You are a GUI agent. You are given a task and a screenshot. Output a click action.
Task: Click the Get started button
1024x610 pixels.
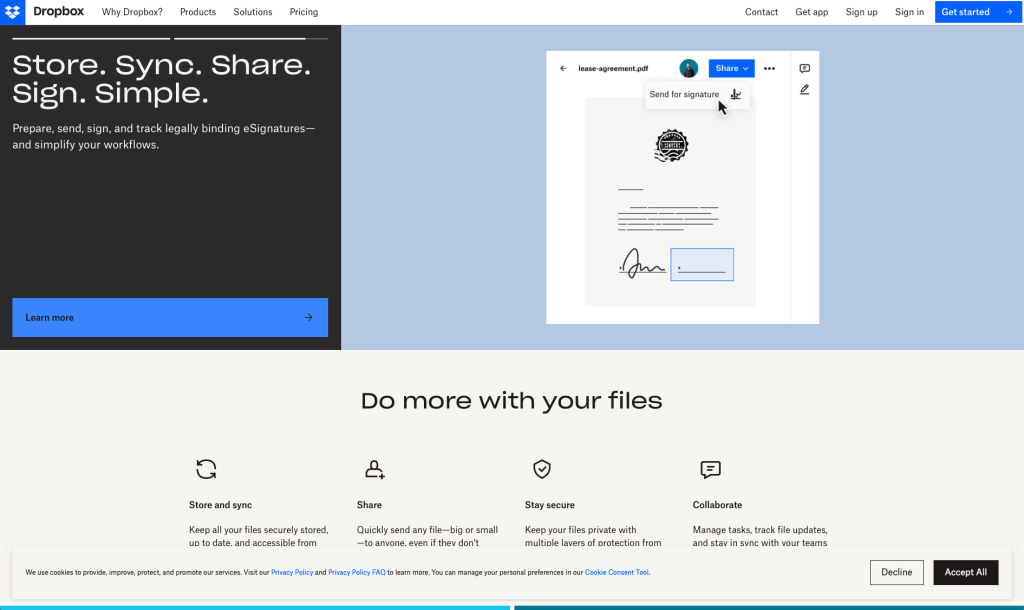(978, 12)
